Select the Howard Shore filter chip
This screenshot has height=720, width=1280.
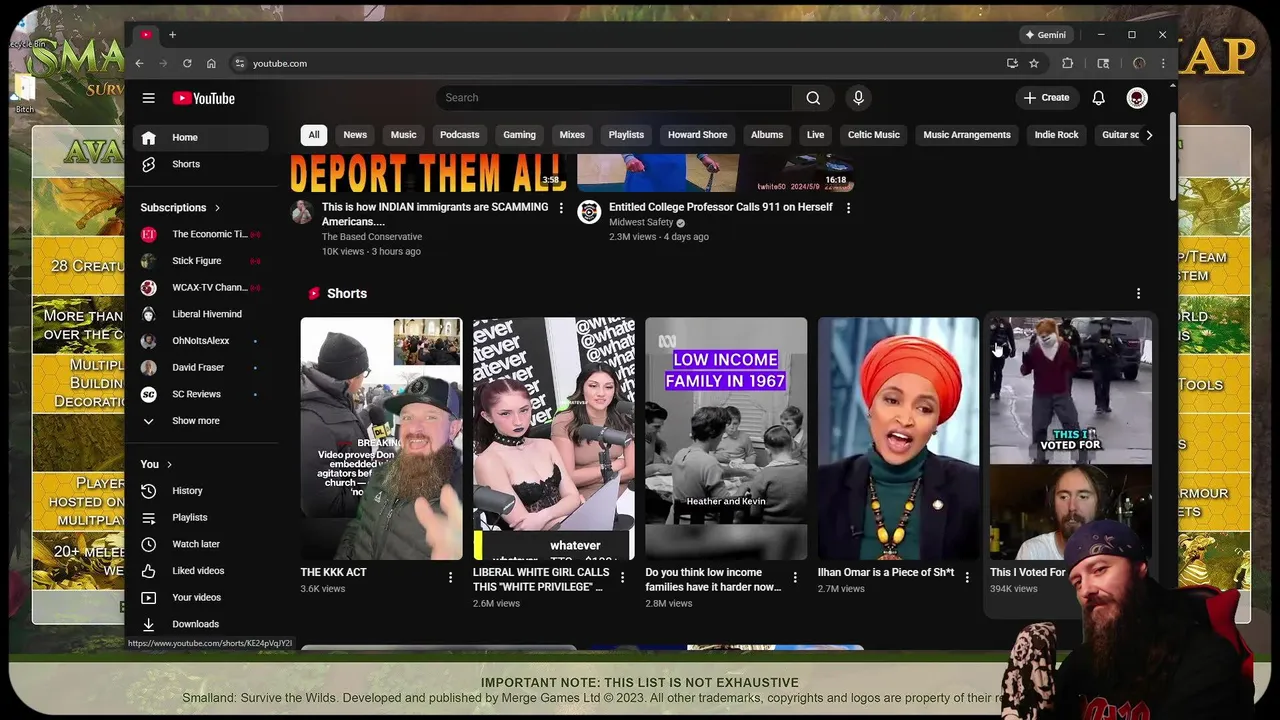pyautogui.click(x=698, y=135)
